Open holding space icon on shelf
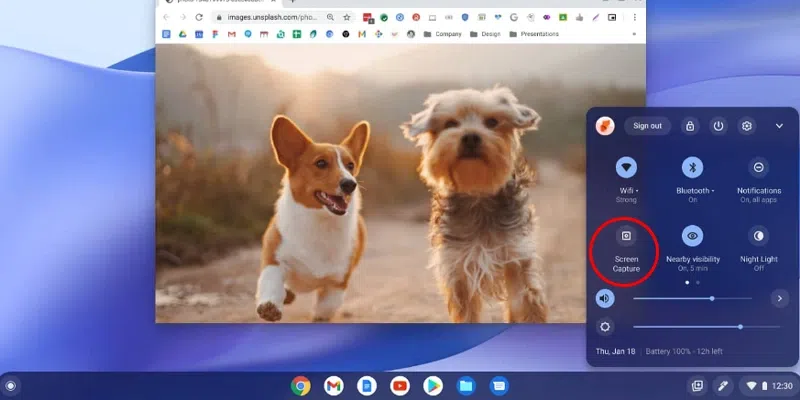 pos(697,386)
